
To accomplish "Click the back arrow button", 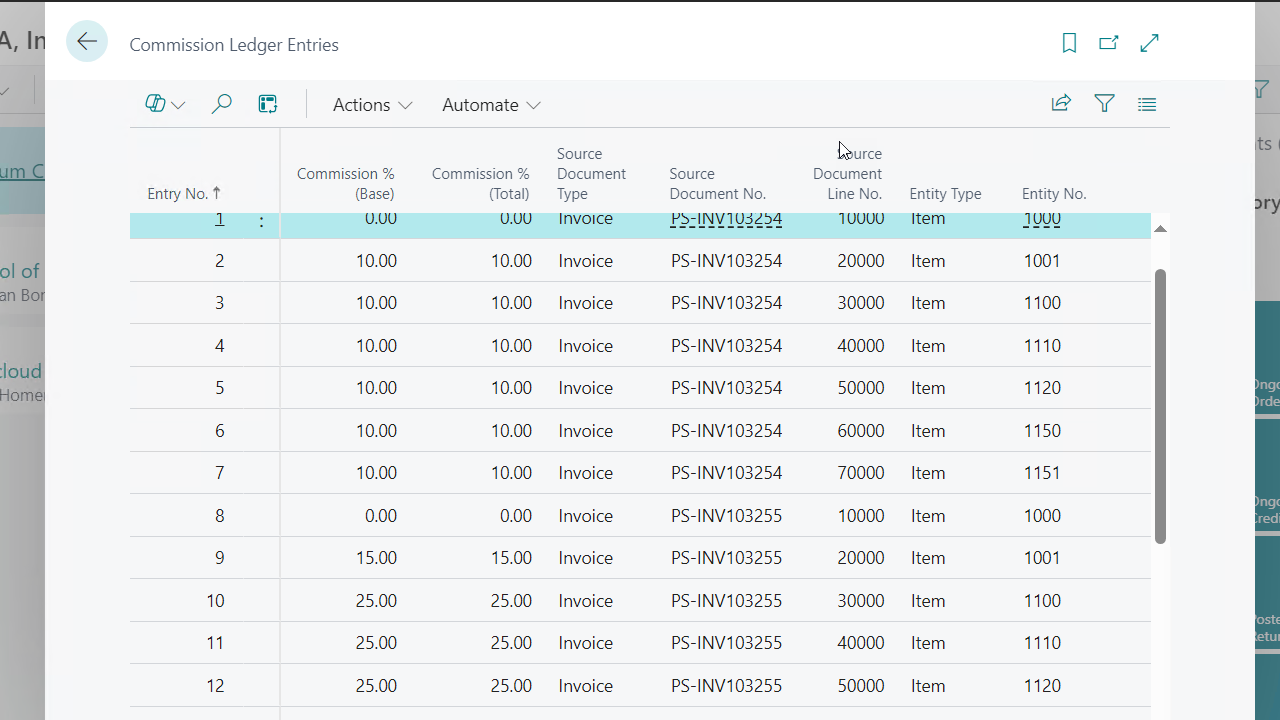I will (87, 42).
